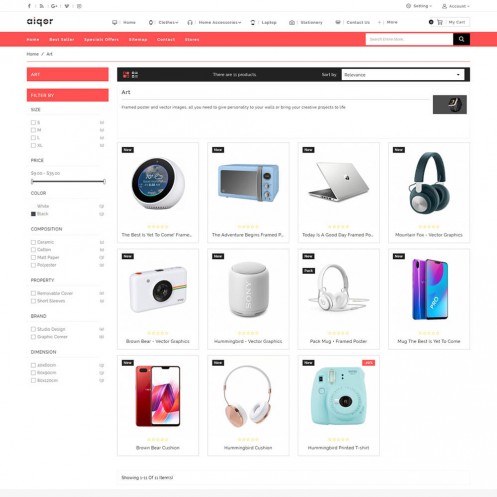The image size is (497, 497).
Task: Enable the Ceramic composition filter
Action: click(33, 242)
